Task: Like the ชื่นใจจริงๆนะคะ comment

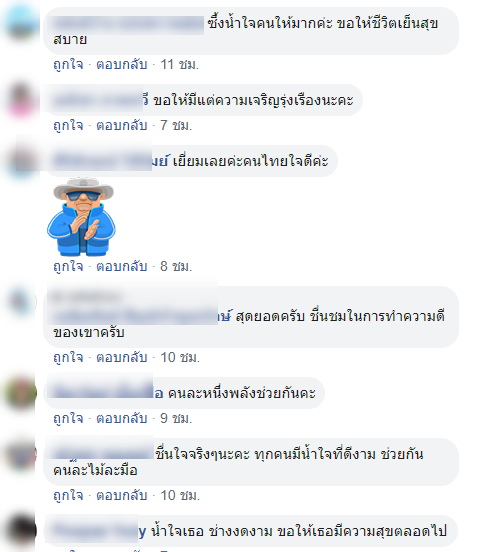Action: point(68,496)
